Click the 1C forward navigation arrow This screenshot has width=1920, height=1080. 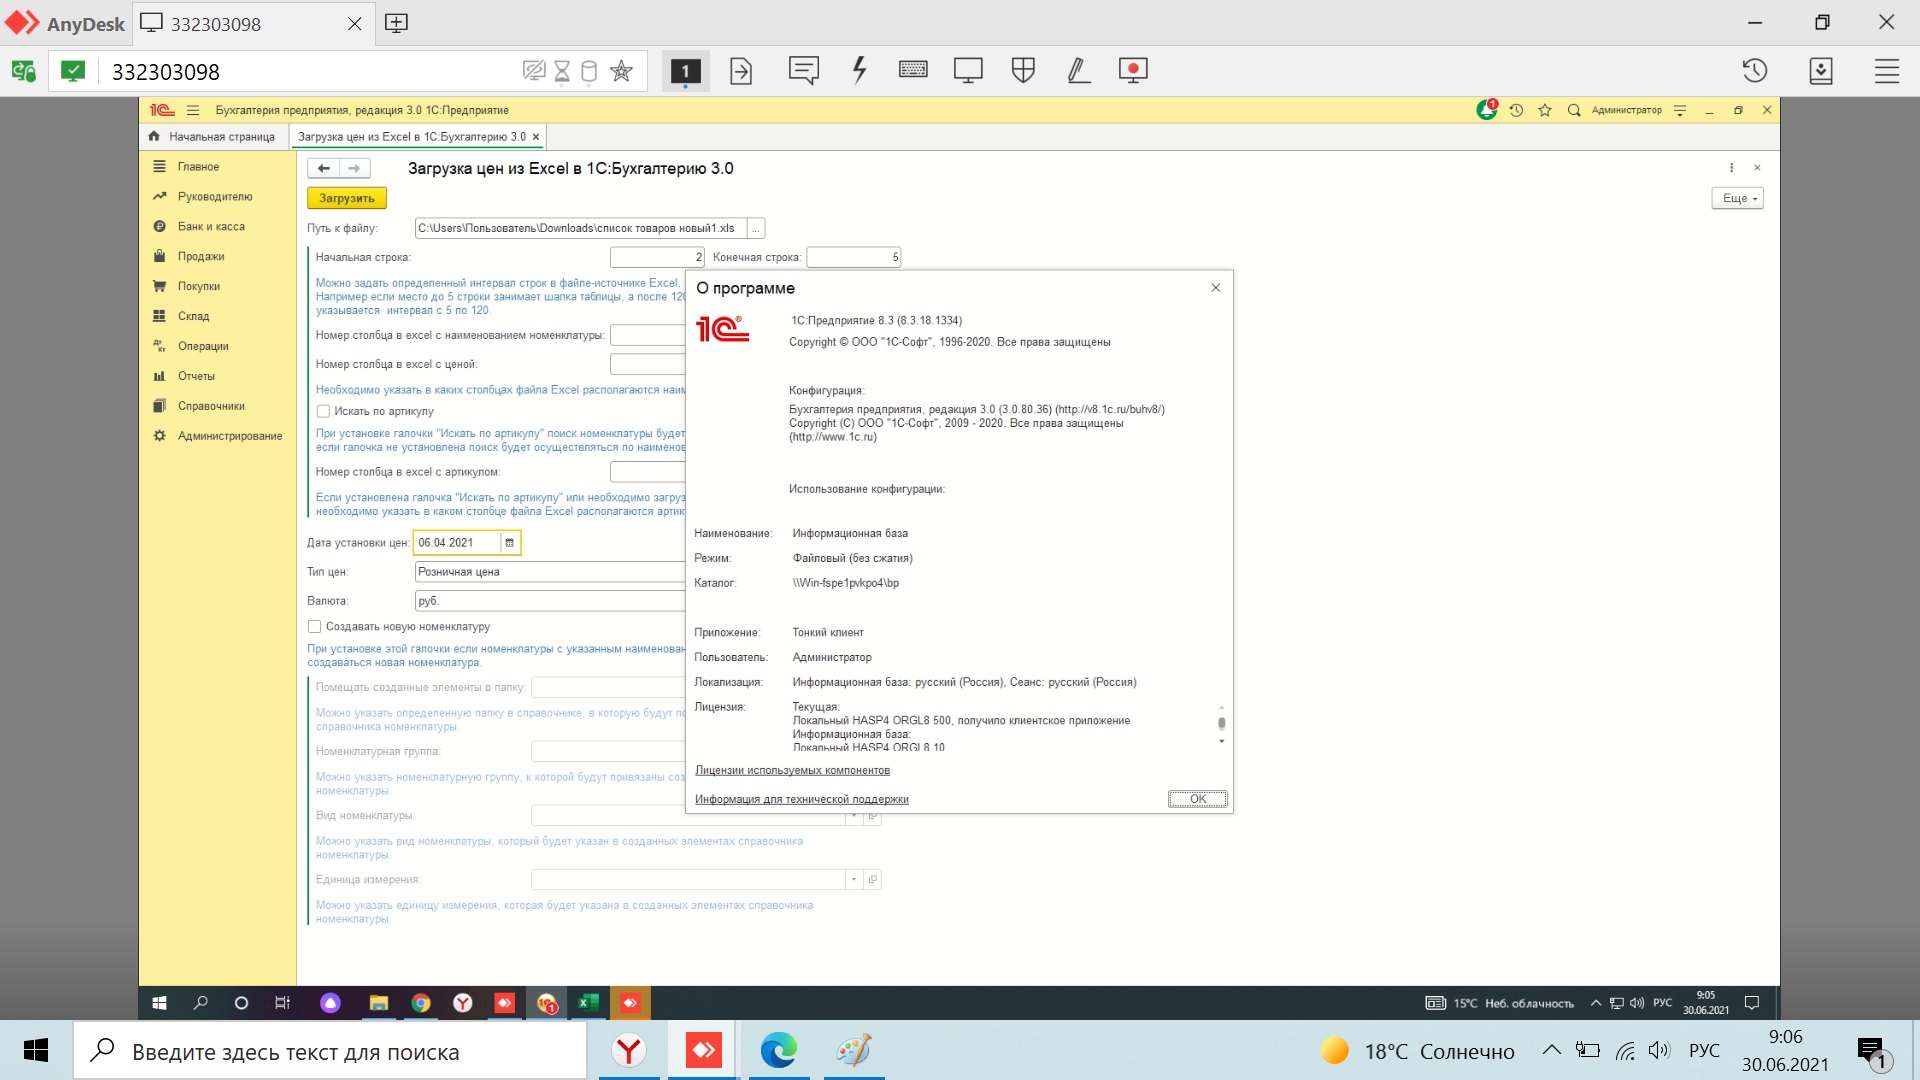(354, 168)
